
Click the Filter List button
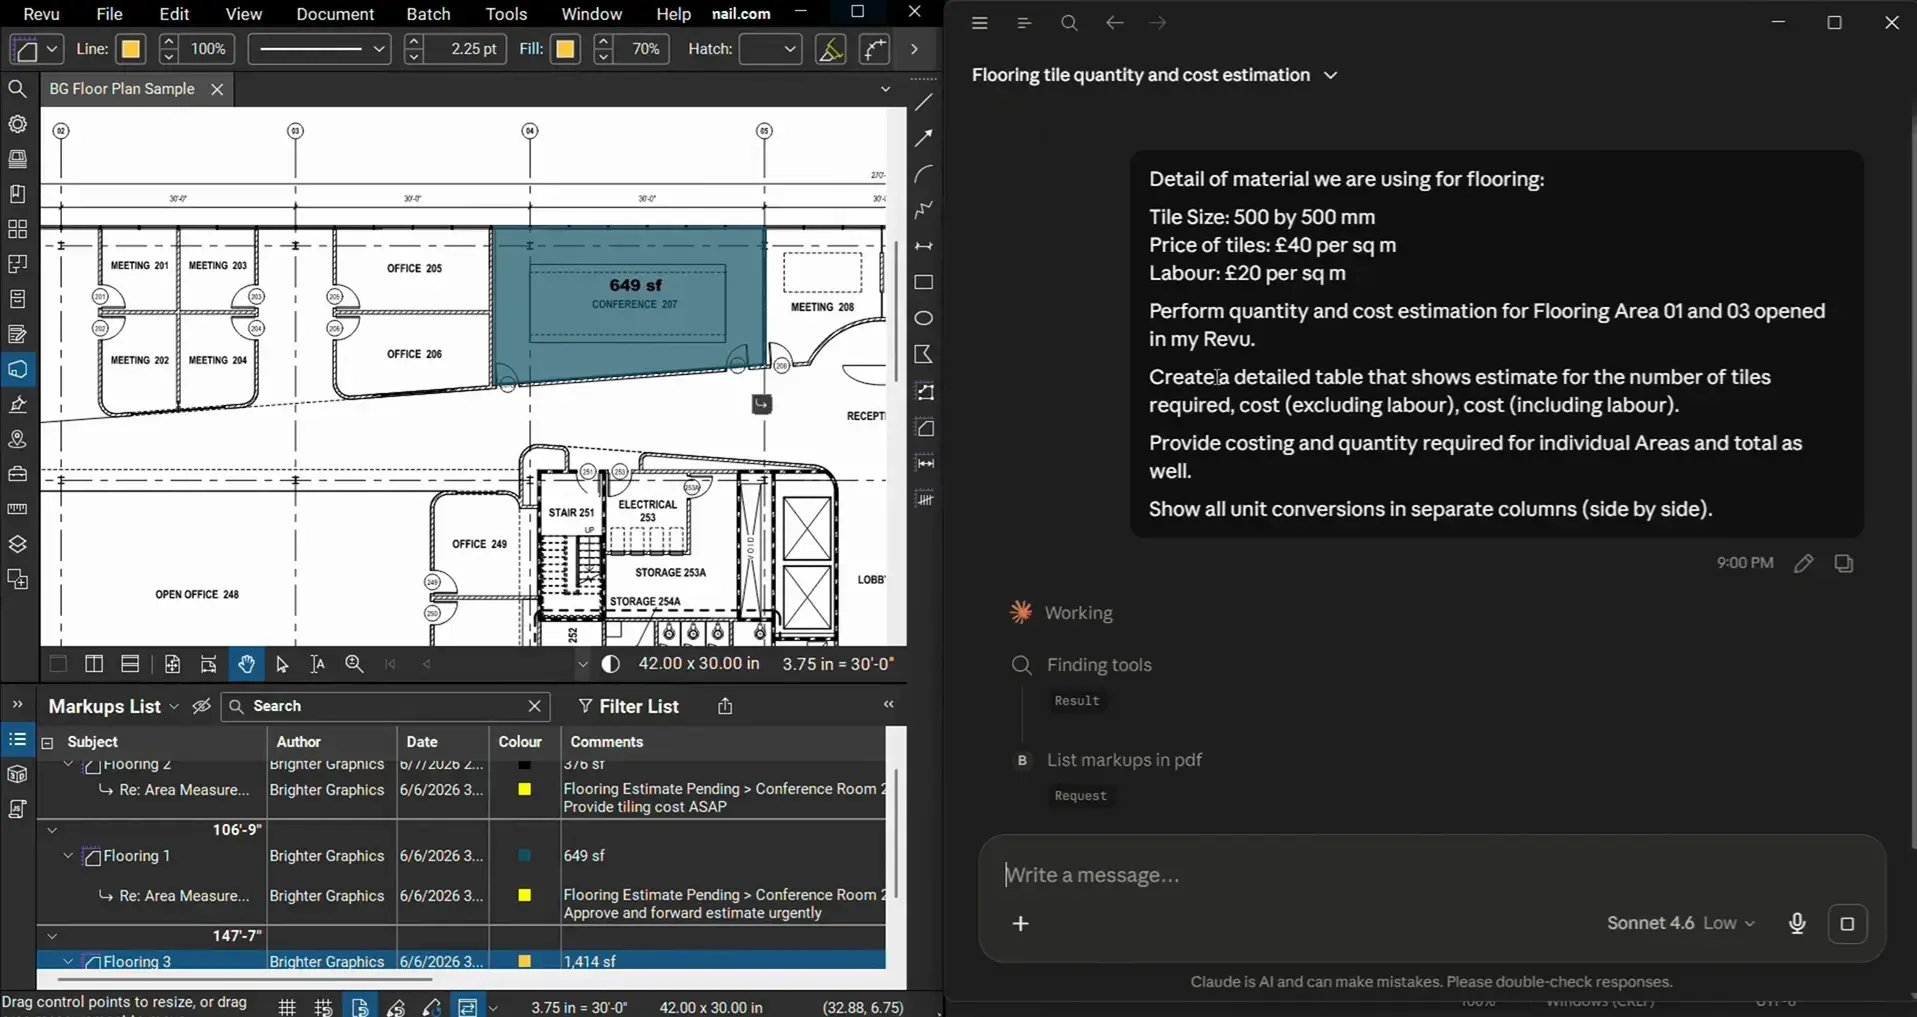coord(628,706)
